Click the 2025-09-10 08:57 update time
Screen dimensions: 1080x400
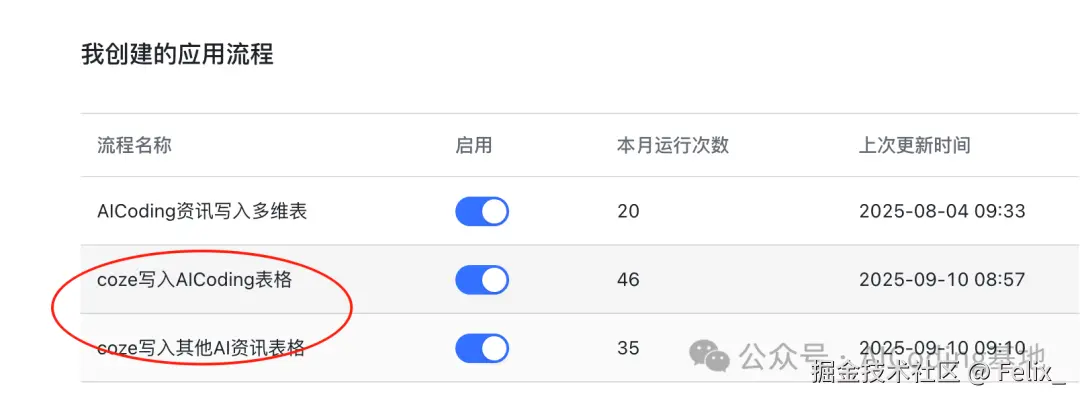point(942,280)
